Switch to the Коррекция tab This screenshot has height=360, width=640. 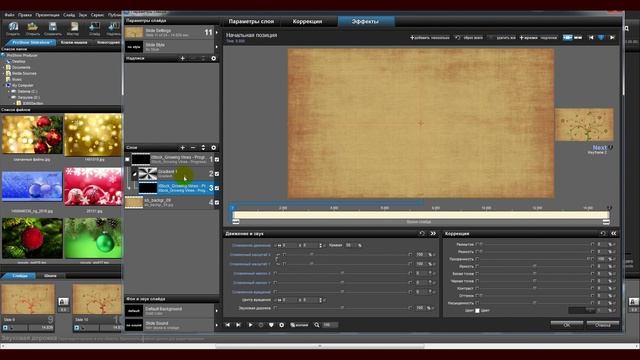tap(307, 21)
